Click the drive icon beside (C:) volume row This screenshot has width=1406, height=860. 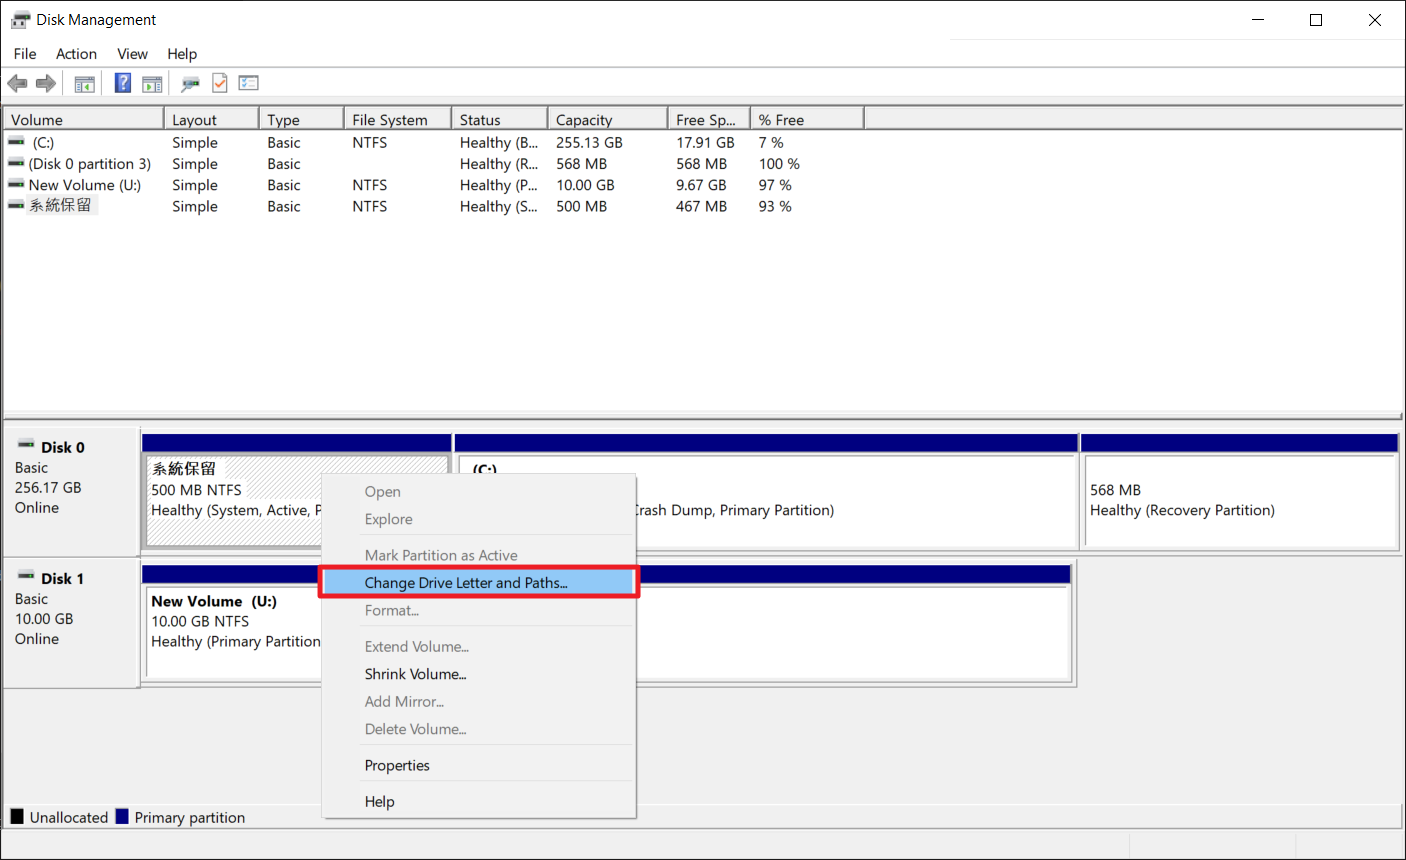pos(17,142)
